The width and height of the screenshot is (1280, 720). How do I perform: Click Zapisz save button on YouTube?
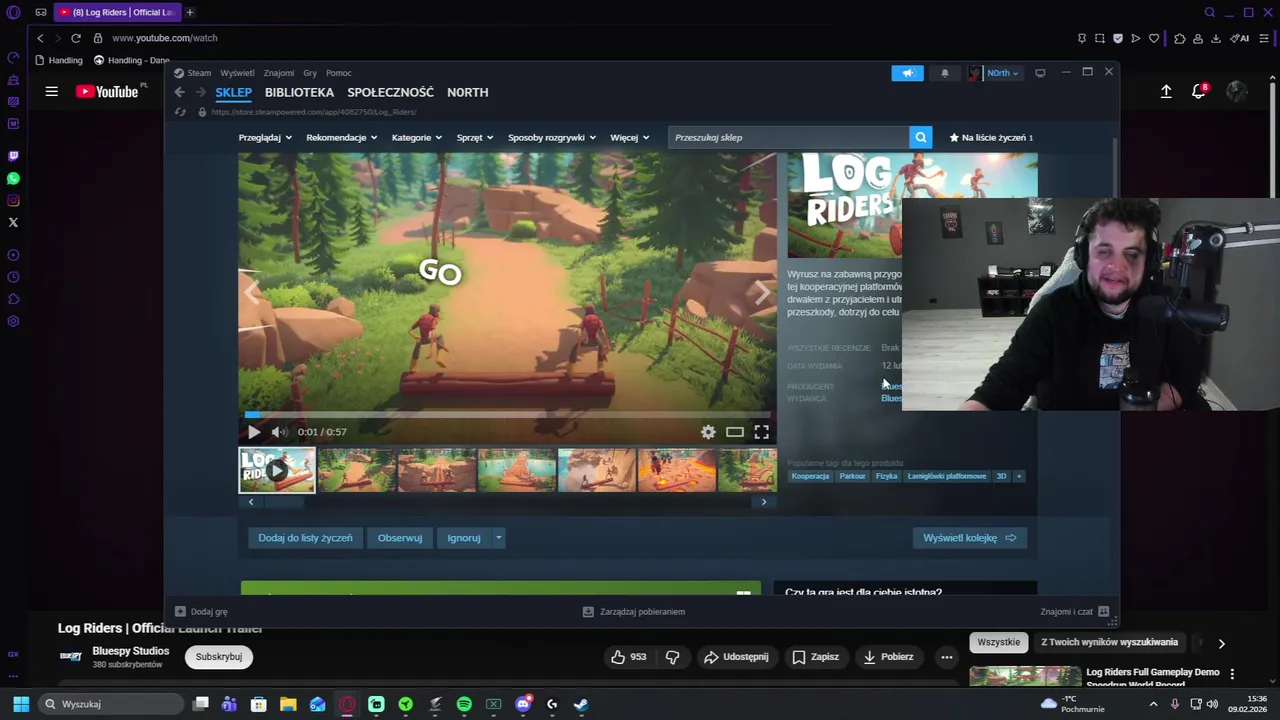click(816, 657)
